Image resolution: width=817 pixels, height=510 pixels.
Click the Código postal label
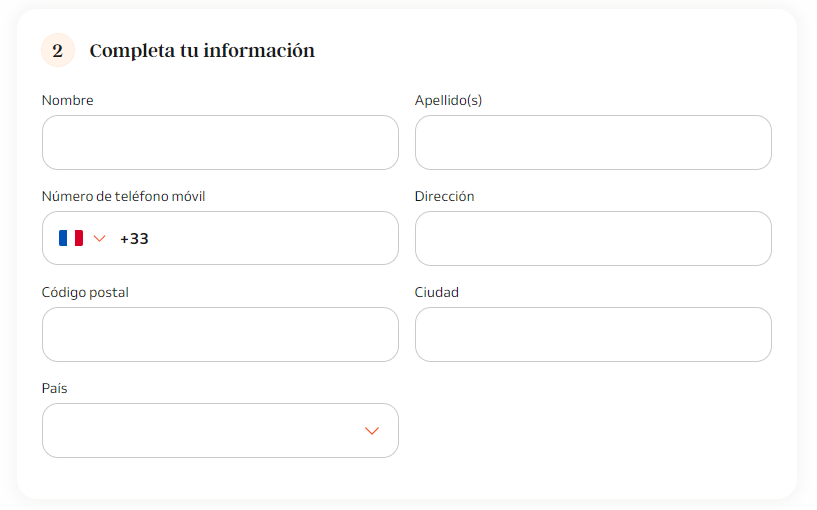(85, 292)
